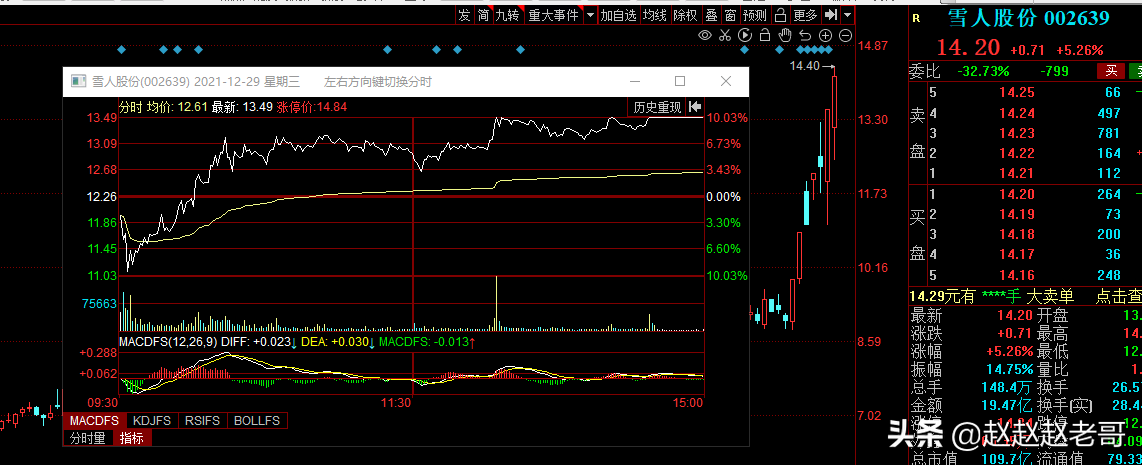Click the 预测 forecast button

[x=755, y=15]
